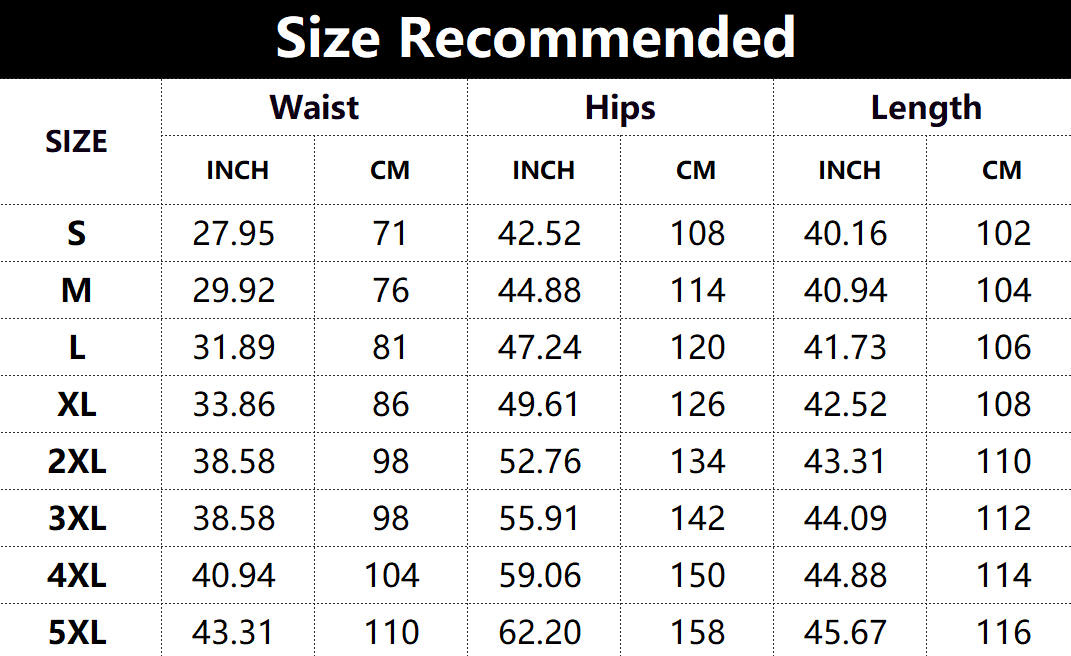Click the INCH subheader under Waist
This screenshot has width=1071, height=656.
coord(238,170)
